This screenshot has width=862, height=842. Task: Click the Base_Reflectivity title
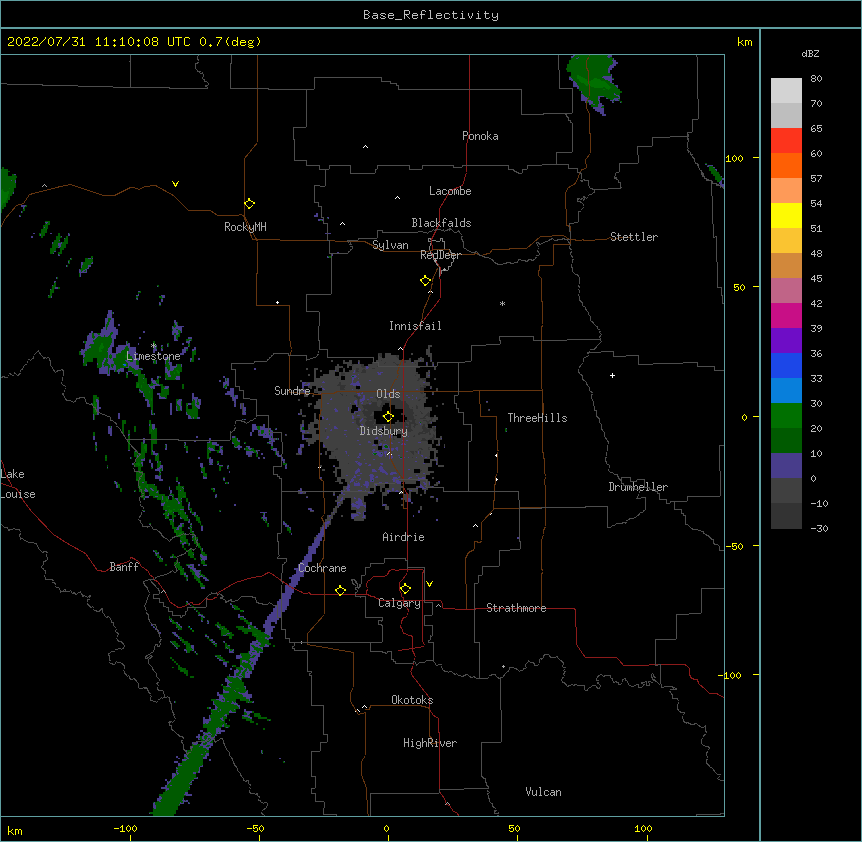coord(431,15)
